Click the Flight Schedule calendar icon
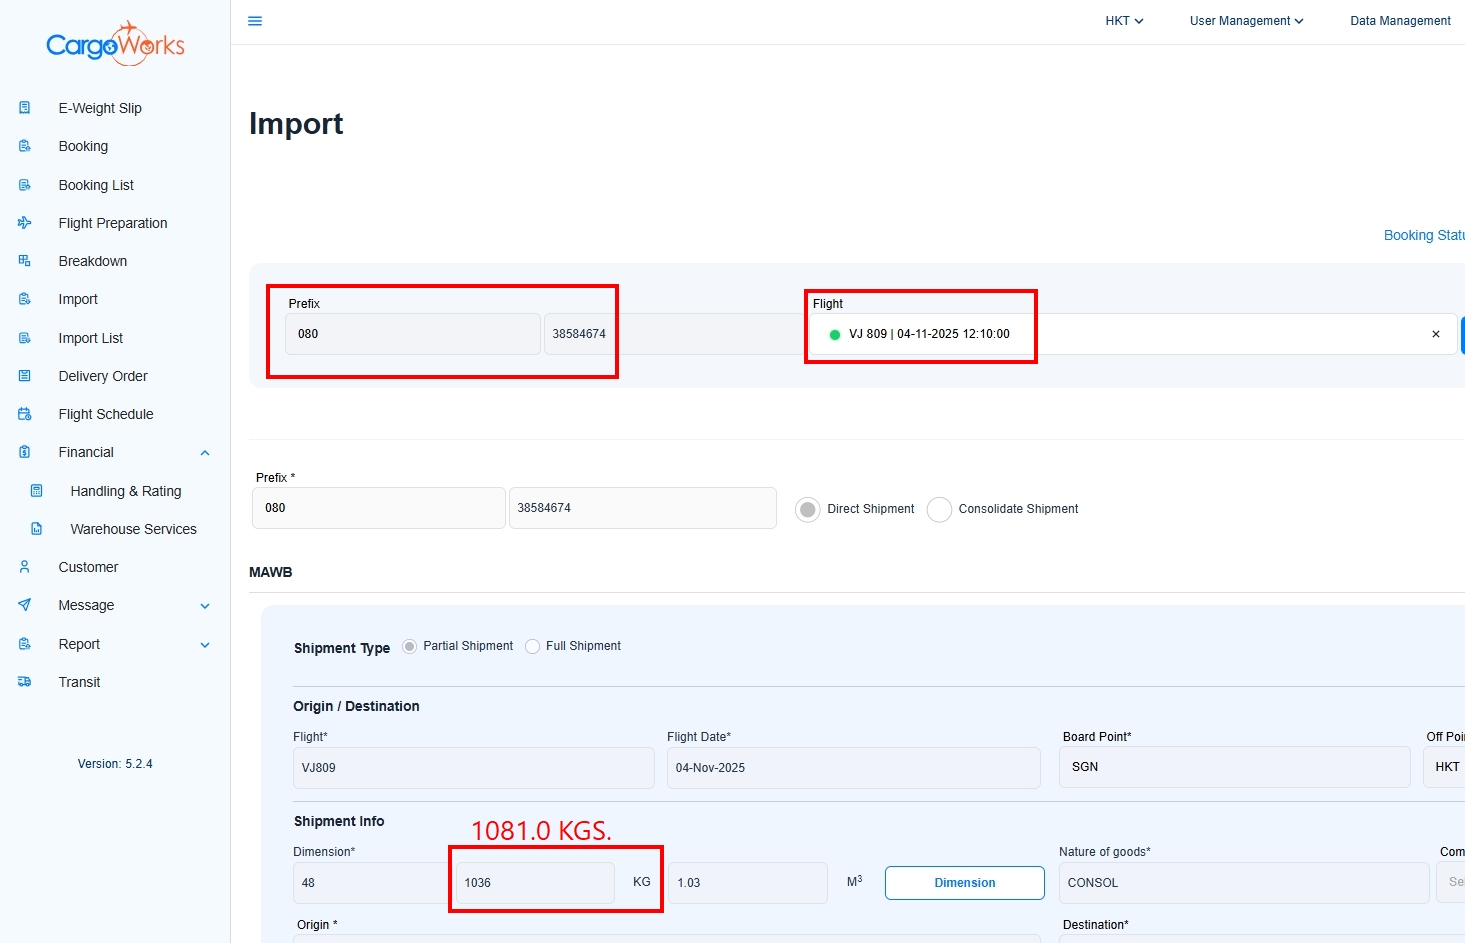The width and height of the screenshot is (1465, 943). [25, 414]
